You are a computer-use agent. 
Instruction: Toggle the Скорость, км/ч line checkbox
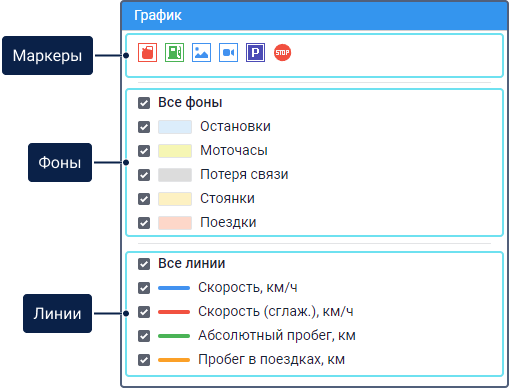coord(144,288)
